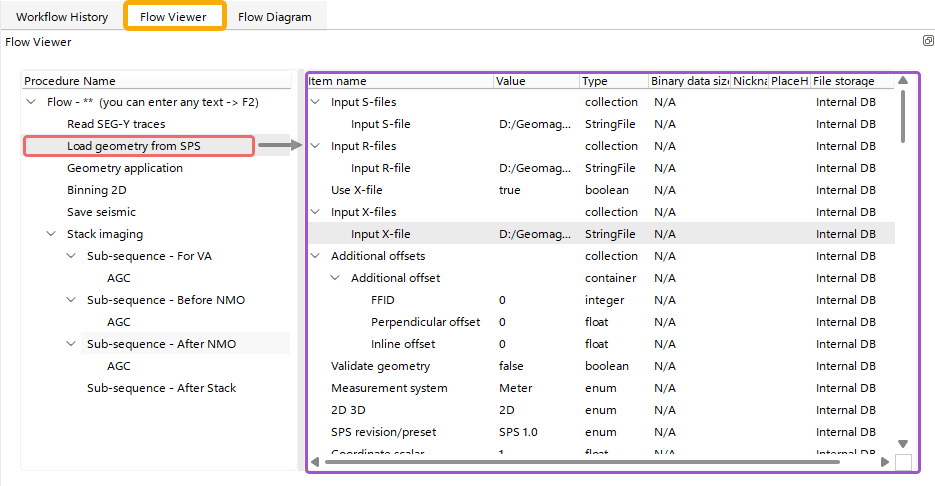Click the Nickname column header
Image resolution: width=935 pixels, height=486 pixels.
pos(749,81)
